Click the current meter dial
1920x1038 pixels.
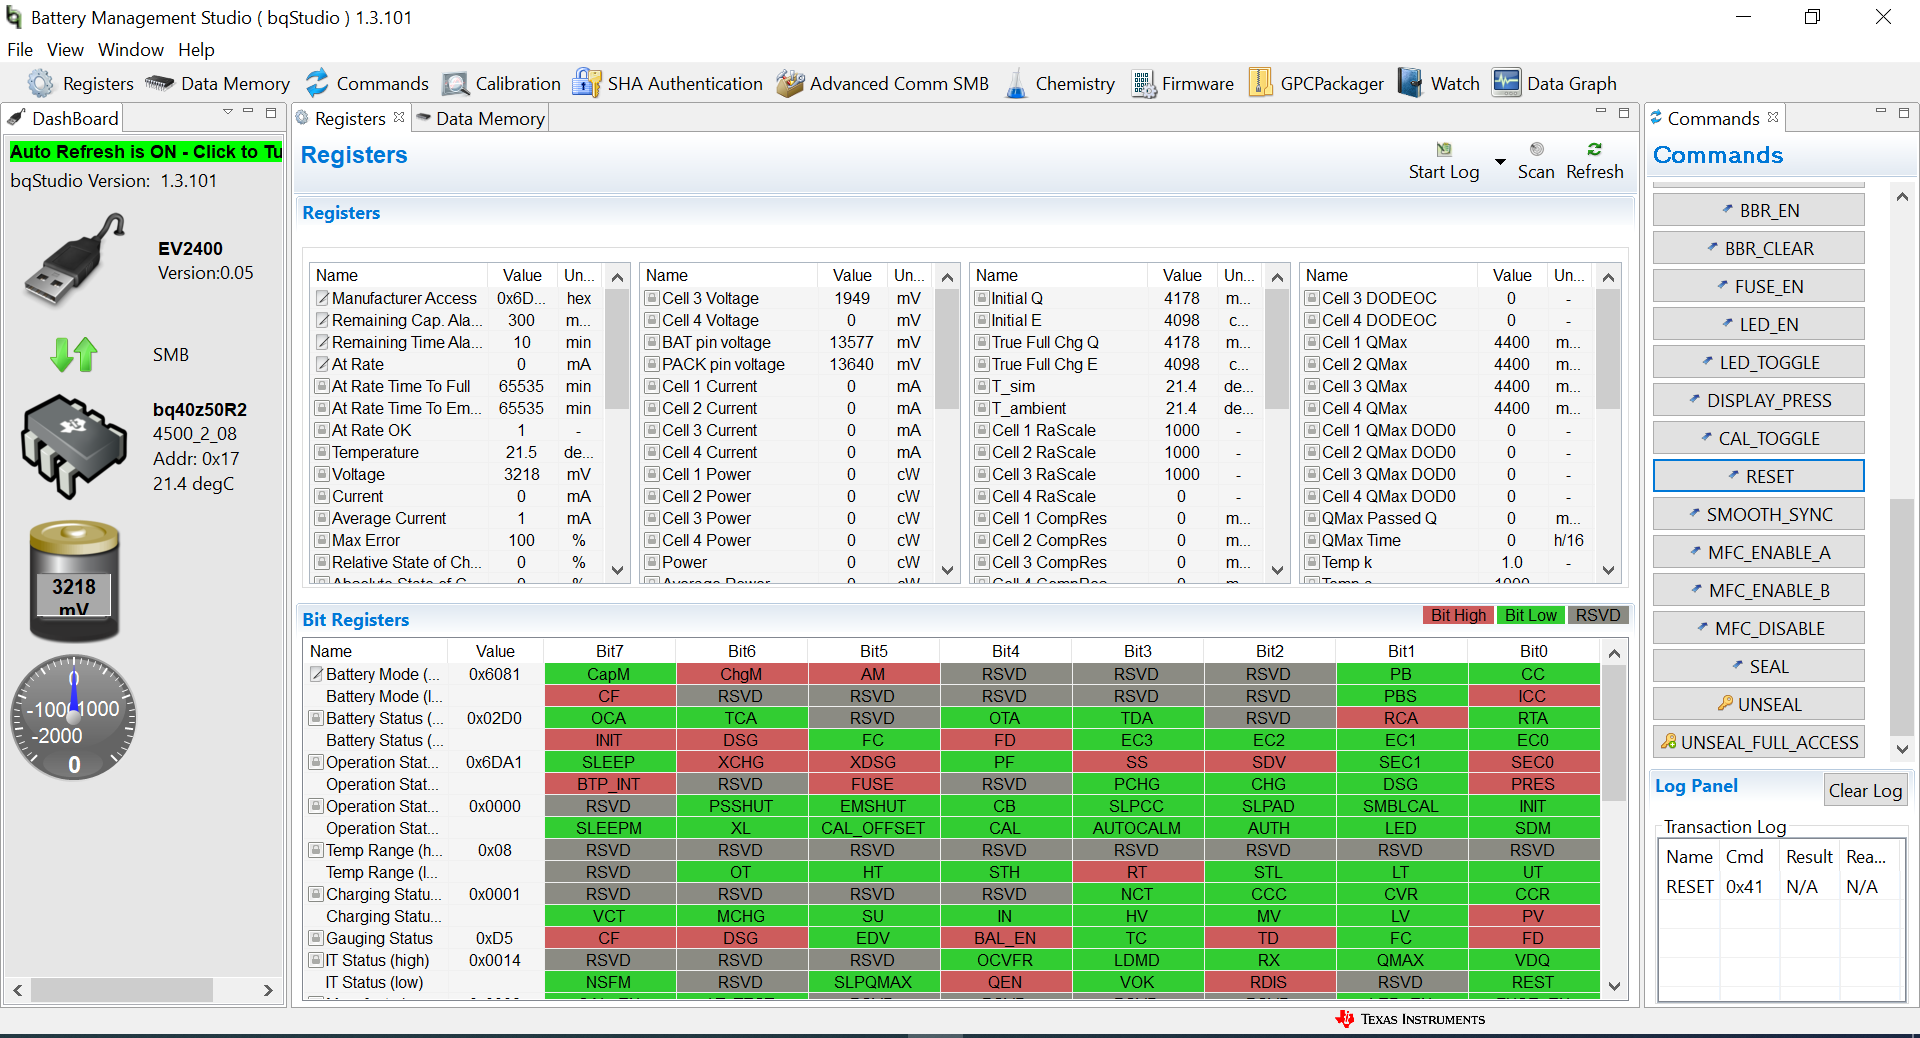point(73,717)
